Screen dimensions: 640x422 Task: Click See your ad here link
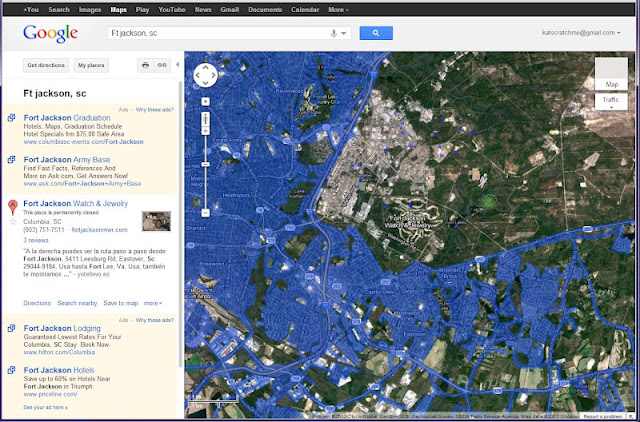[46, 407]
